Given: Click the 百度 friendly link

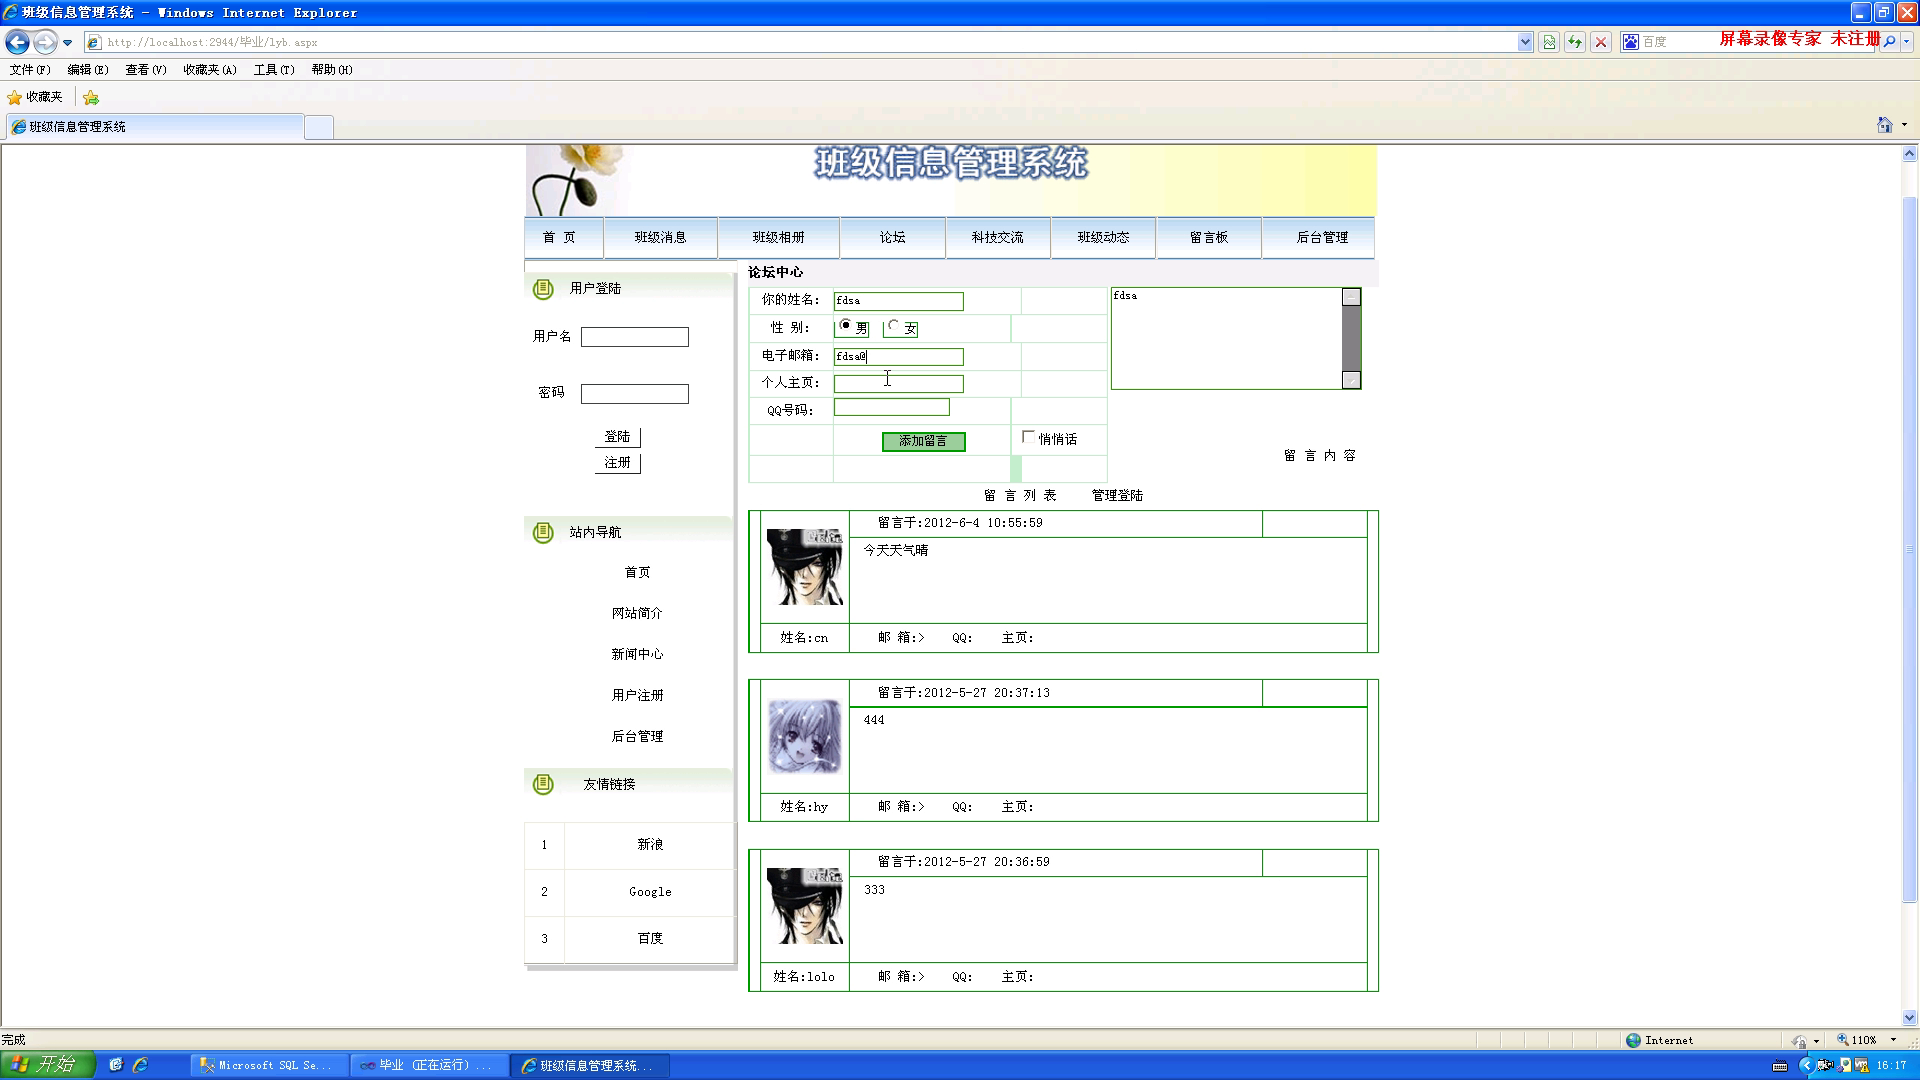Looking at the screenshot, I should tap(650, 939).
